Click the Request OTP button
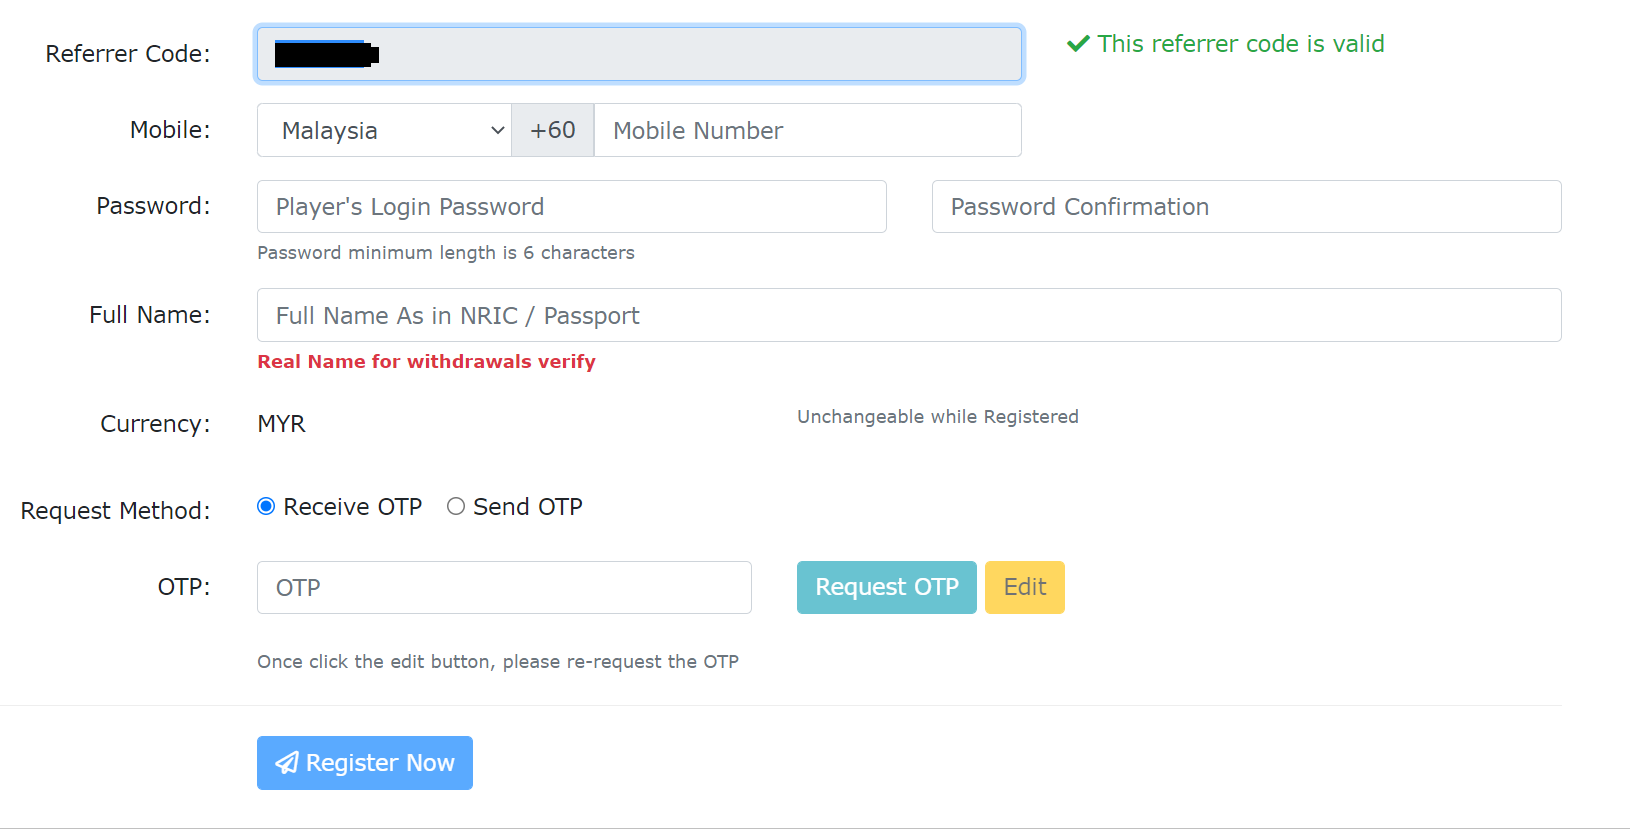This screenshot has width=1635, height=829. tap(887, 587)
